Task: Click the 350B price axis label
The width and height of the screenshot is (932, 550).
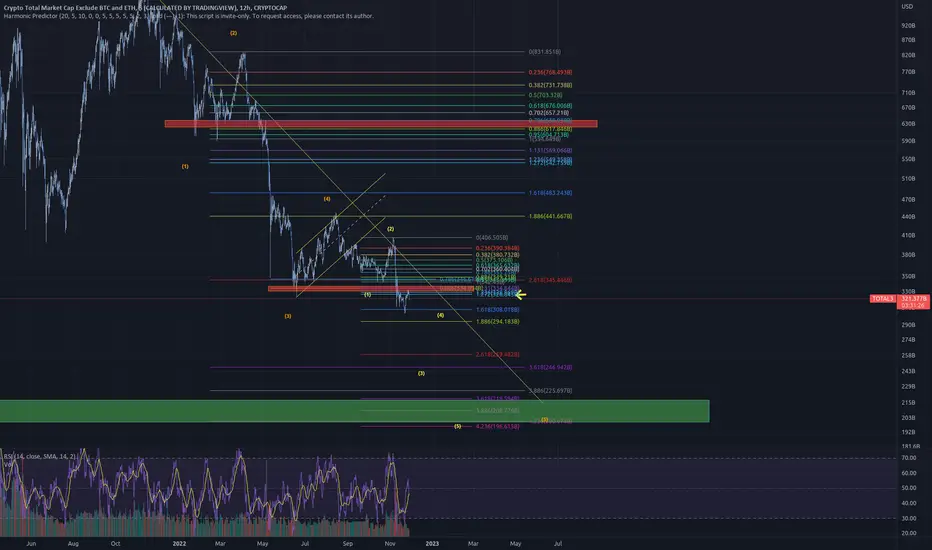Action: 908,276
